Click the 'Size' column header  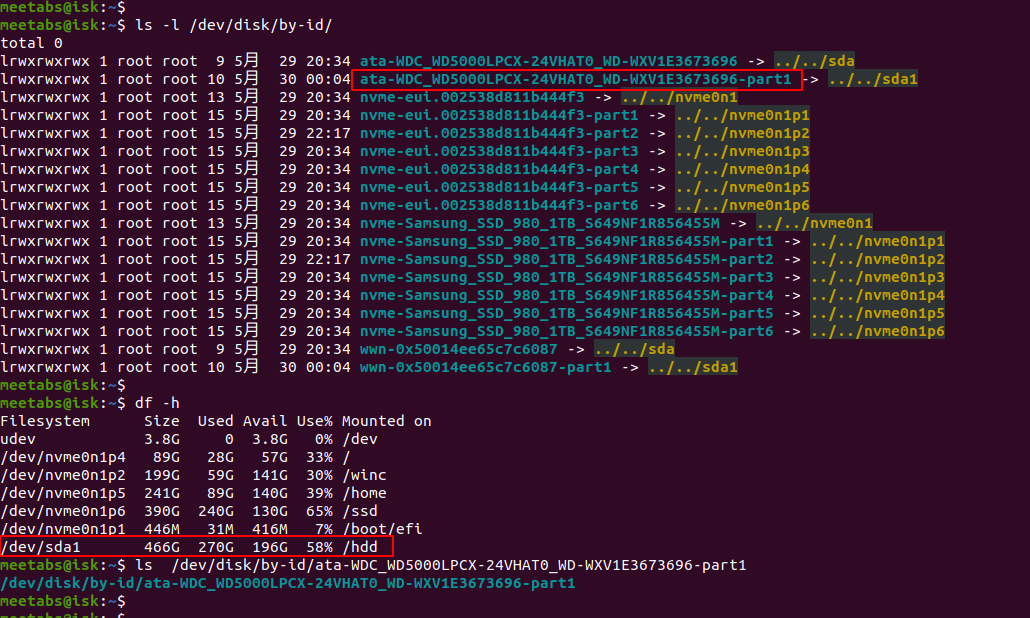point(162,421)
